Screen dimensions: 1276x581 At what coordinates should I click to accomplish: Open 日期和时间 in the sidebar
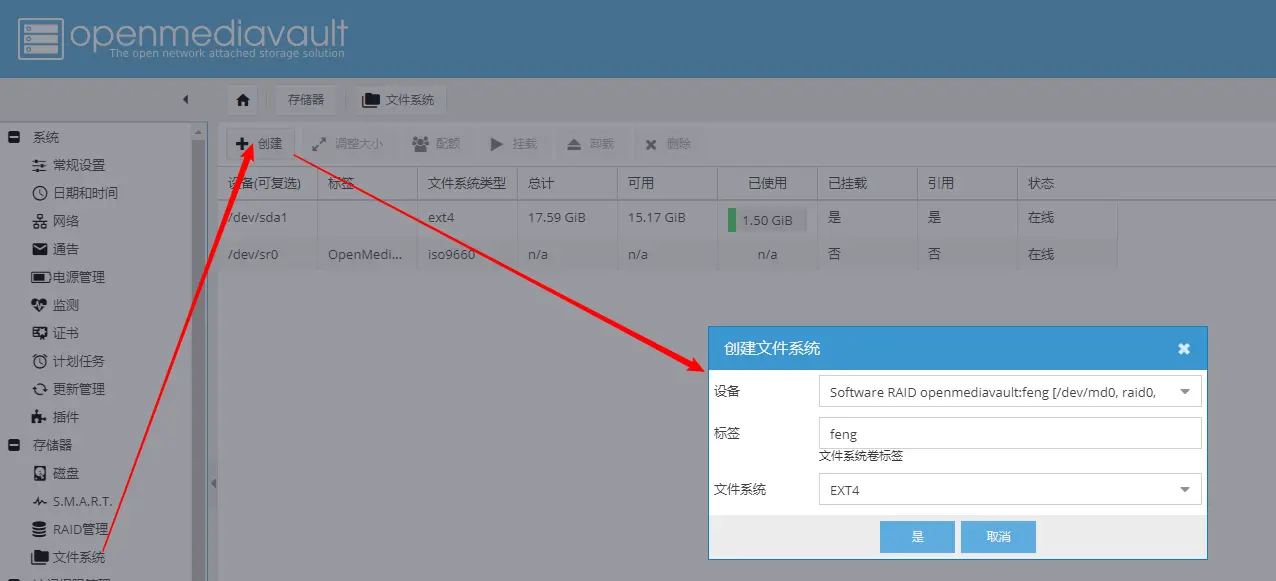75,193
